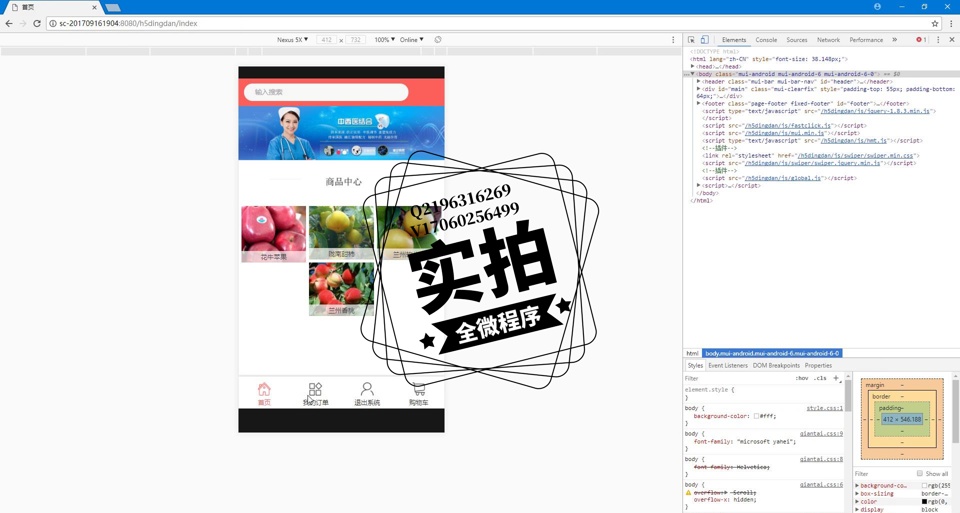This screenshot has width=960, height=513.
Task: Enable the Show all checkbox
Action: coord(920,474)
